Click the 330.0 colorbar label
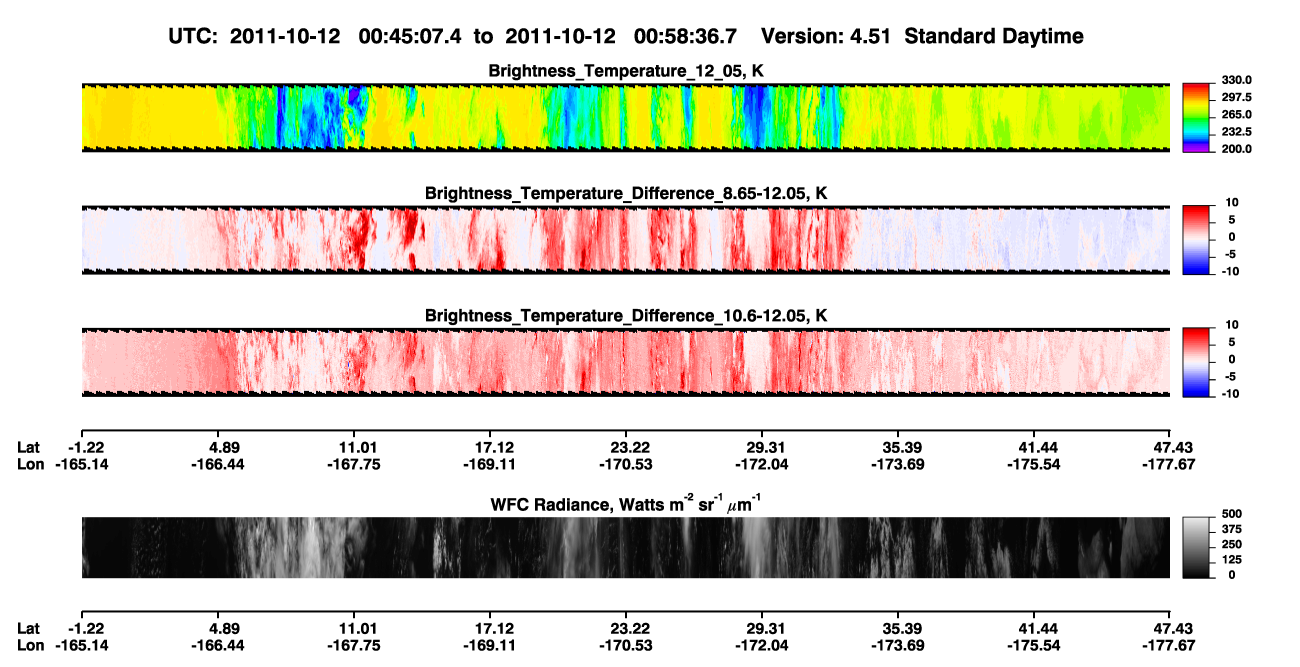The width and height of the screenshot is (1300, 667). (x=1237, y=81)
